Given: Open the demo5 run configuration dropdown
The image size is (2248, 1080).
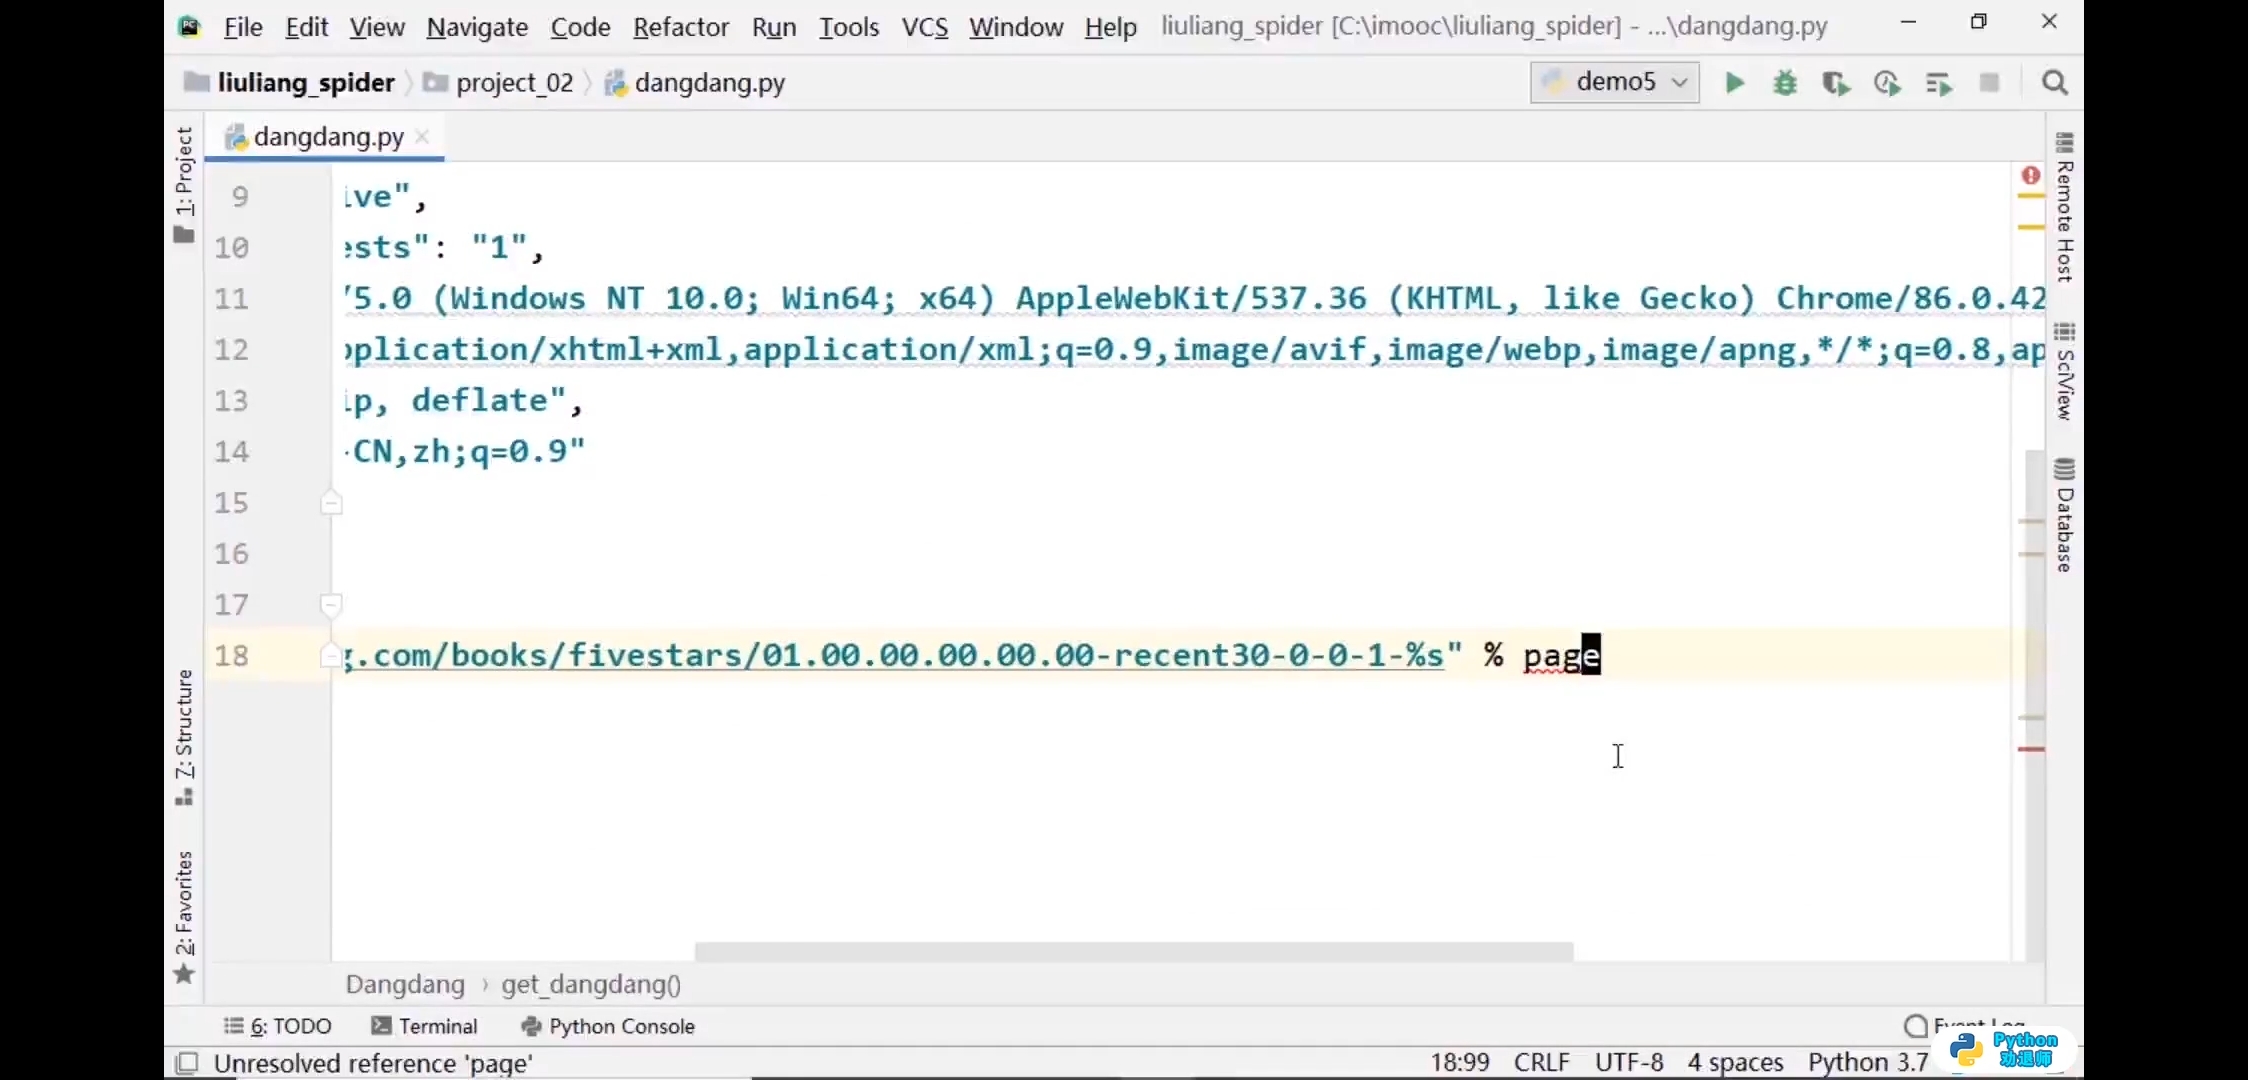Looking at the screenshot, I should coord(1615,82).
